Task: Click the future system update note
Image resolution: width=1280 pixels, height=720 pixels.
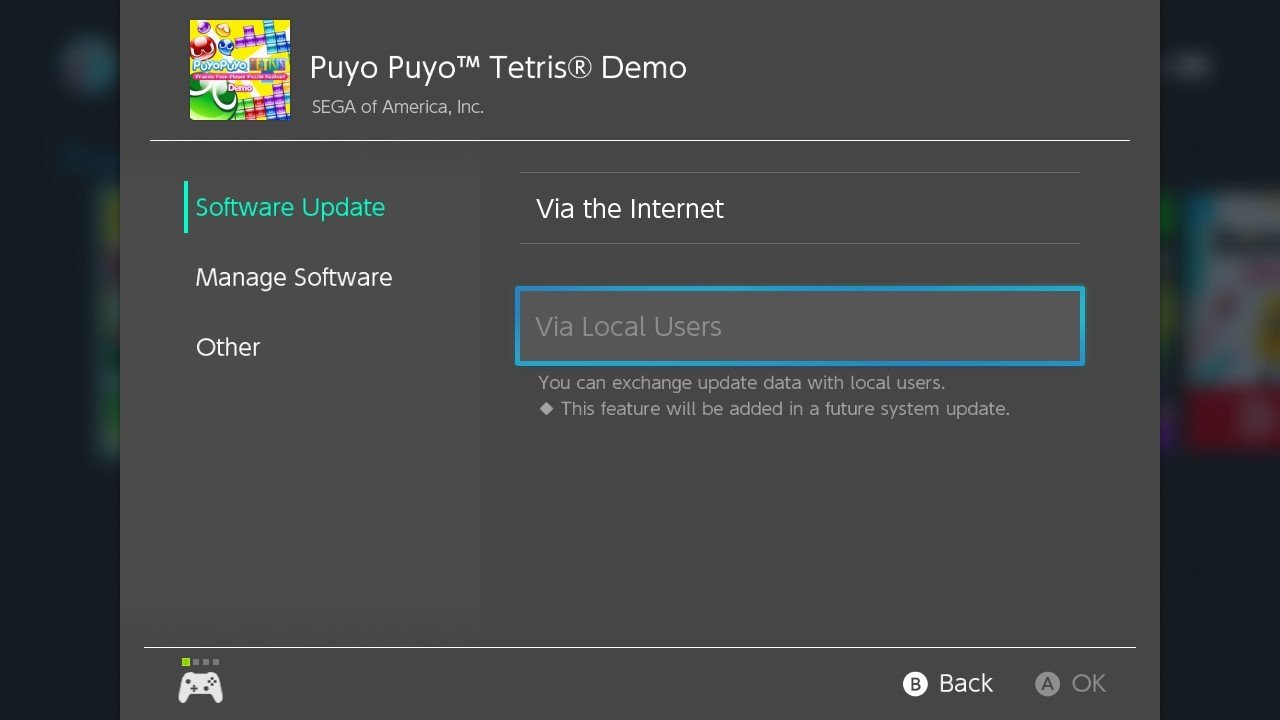Action: click(x=775, y=408)
